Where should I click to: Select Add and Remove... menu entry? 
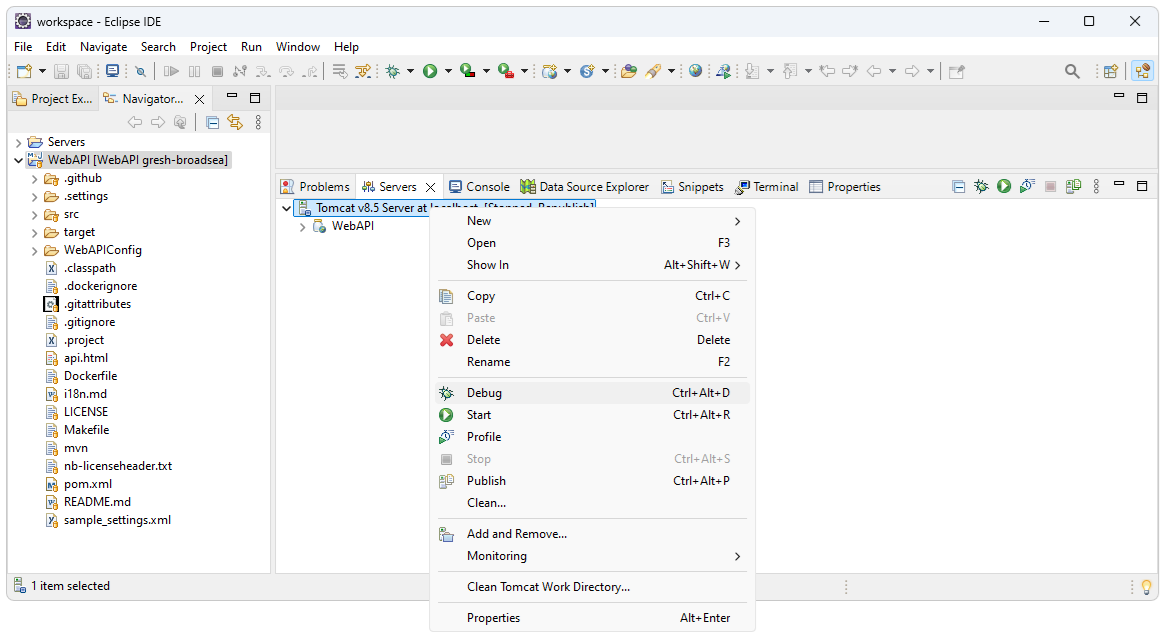pos(593,534)
